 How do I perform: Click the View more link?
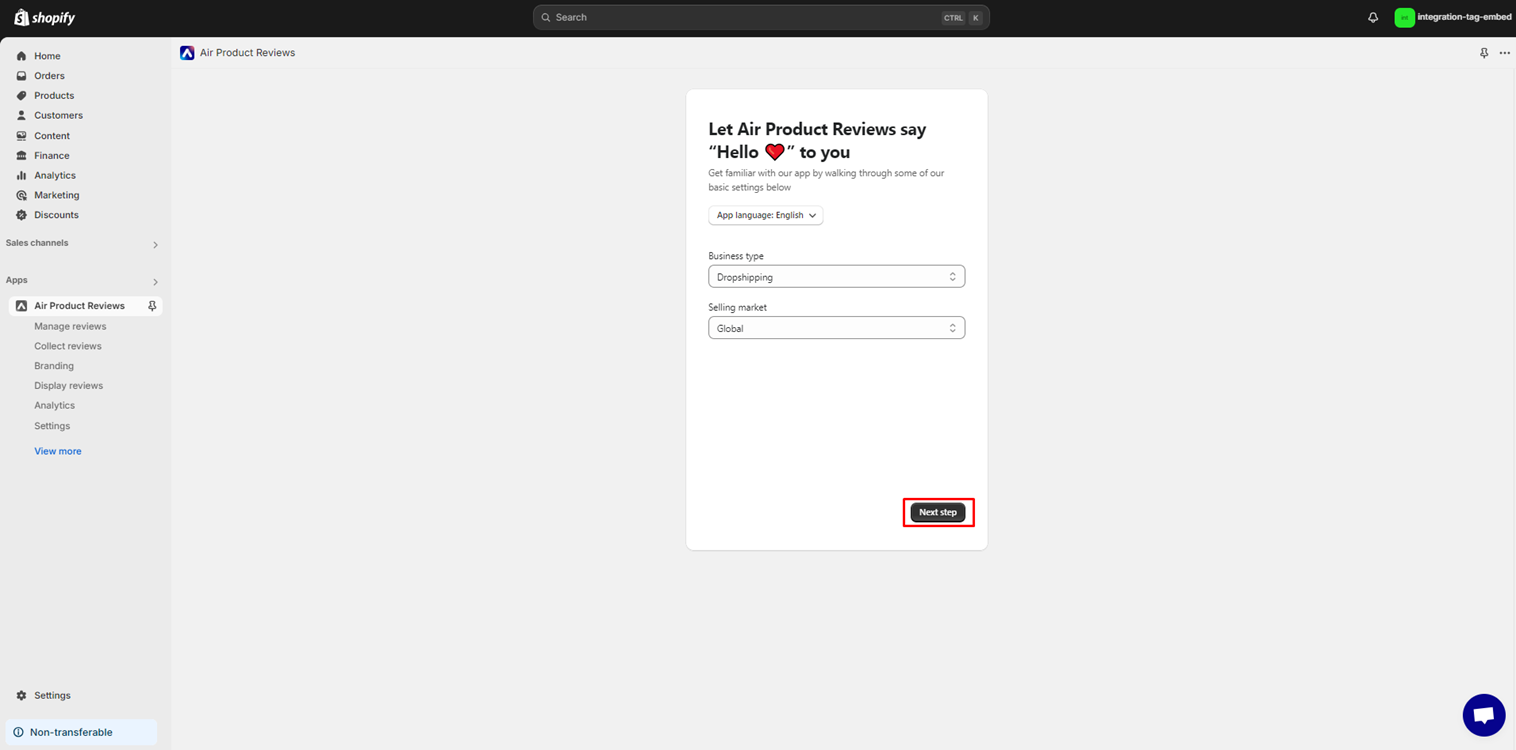[58, 451]
